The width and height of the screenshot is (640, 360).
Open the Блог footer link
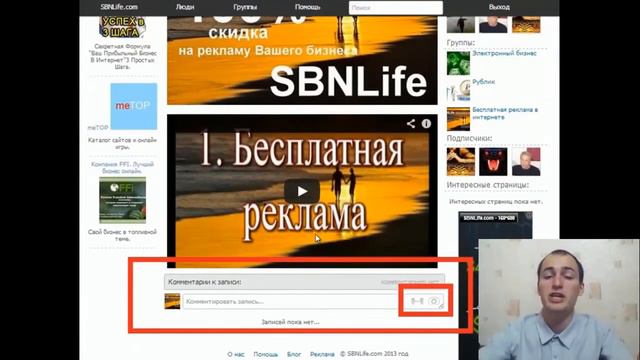(x=294, y=354)
